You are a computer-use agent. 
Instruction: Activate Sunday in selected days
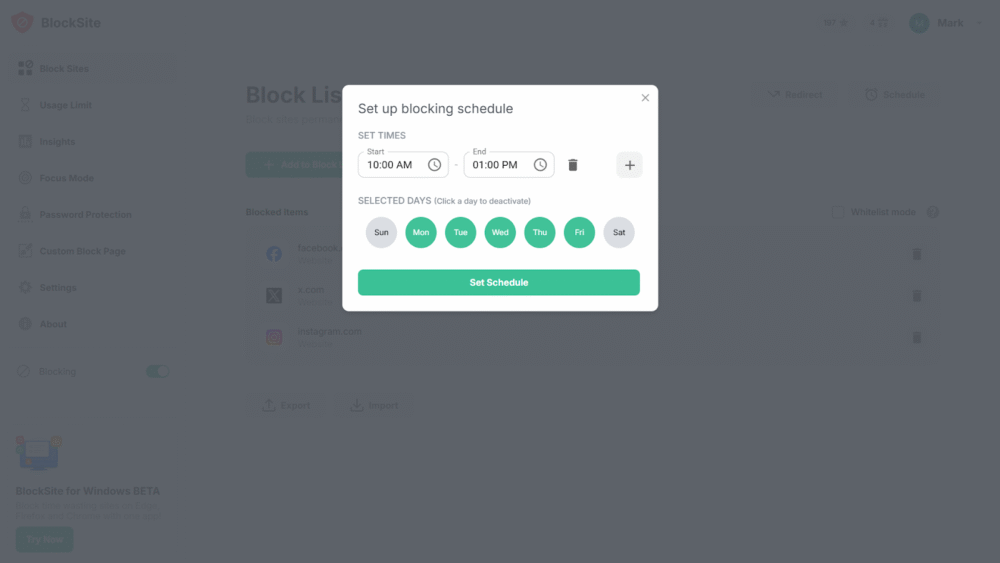[x=381, y=233]
